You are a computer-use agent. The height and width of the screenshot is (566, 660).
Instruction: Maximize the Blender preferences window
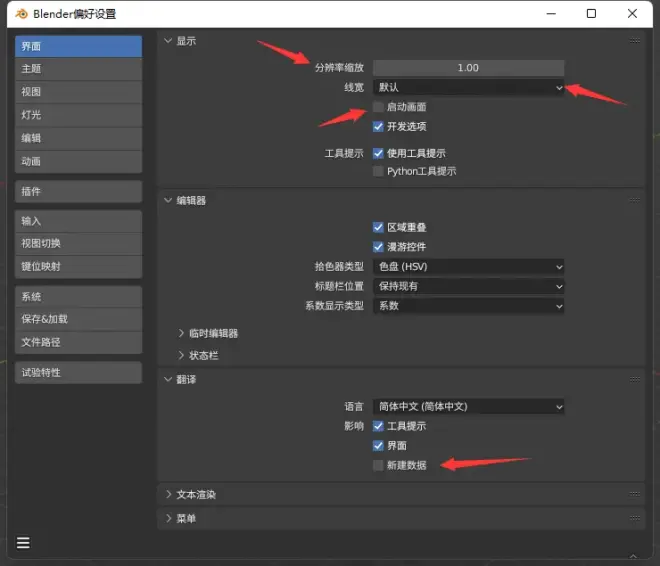click(x=591, y=14)
